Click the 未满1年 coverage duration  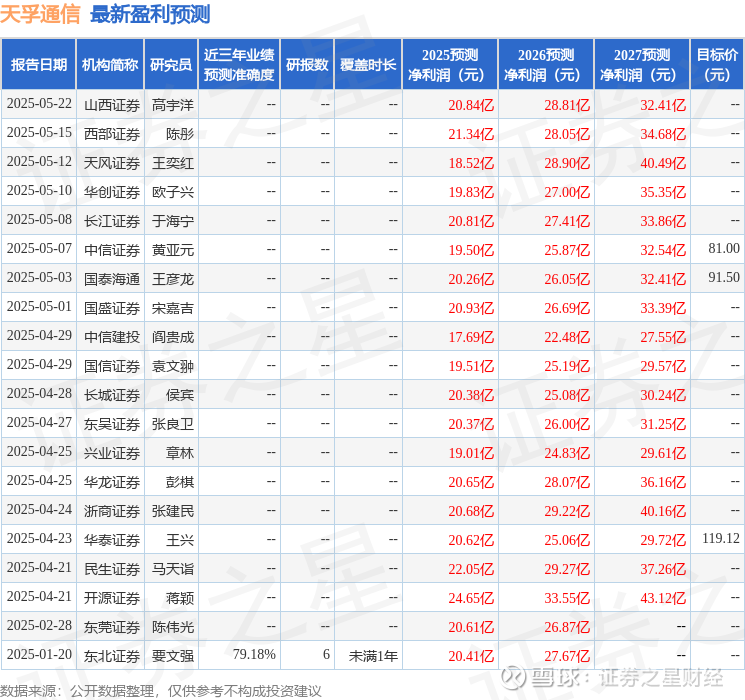coord(373,656)
